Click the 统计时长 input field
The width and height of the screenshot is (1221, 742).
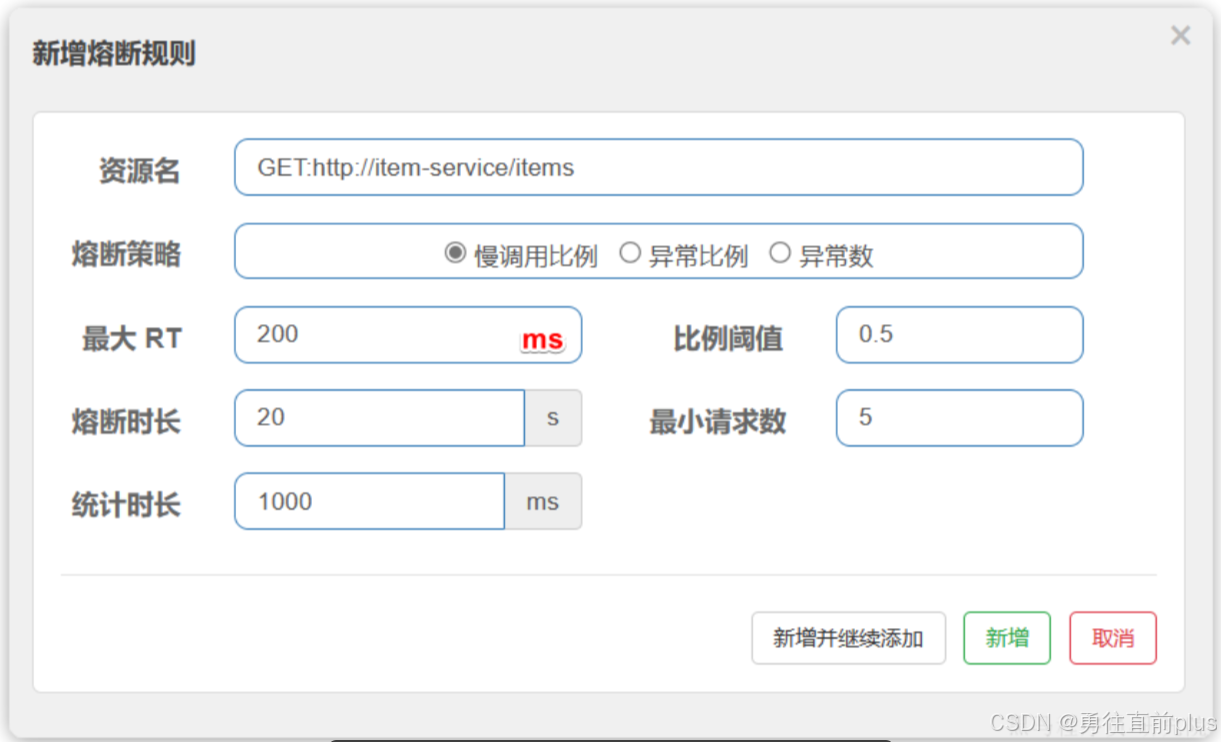370,501
